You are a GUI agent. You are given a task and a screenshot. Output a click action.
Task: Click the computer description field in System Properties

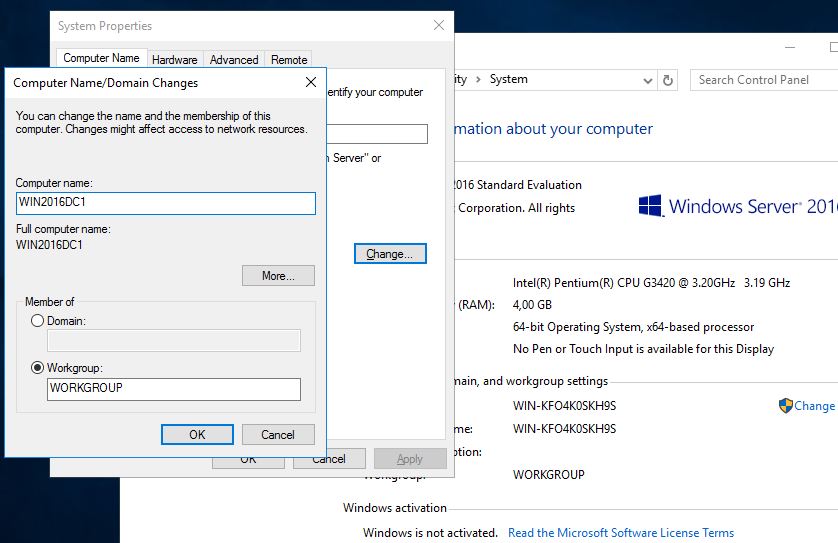tap(377, 134)
